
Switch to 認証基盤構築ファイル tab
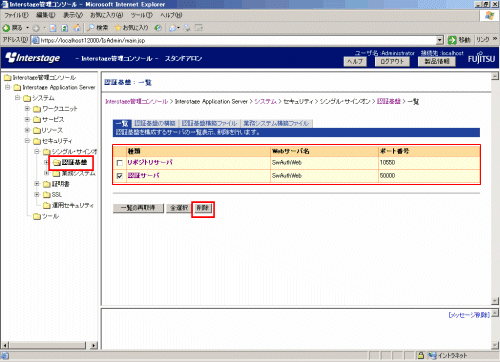click(209, 123)
